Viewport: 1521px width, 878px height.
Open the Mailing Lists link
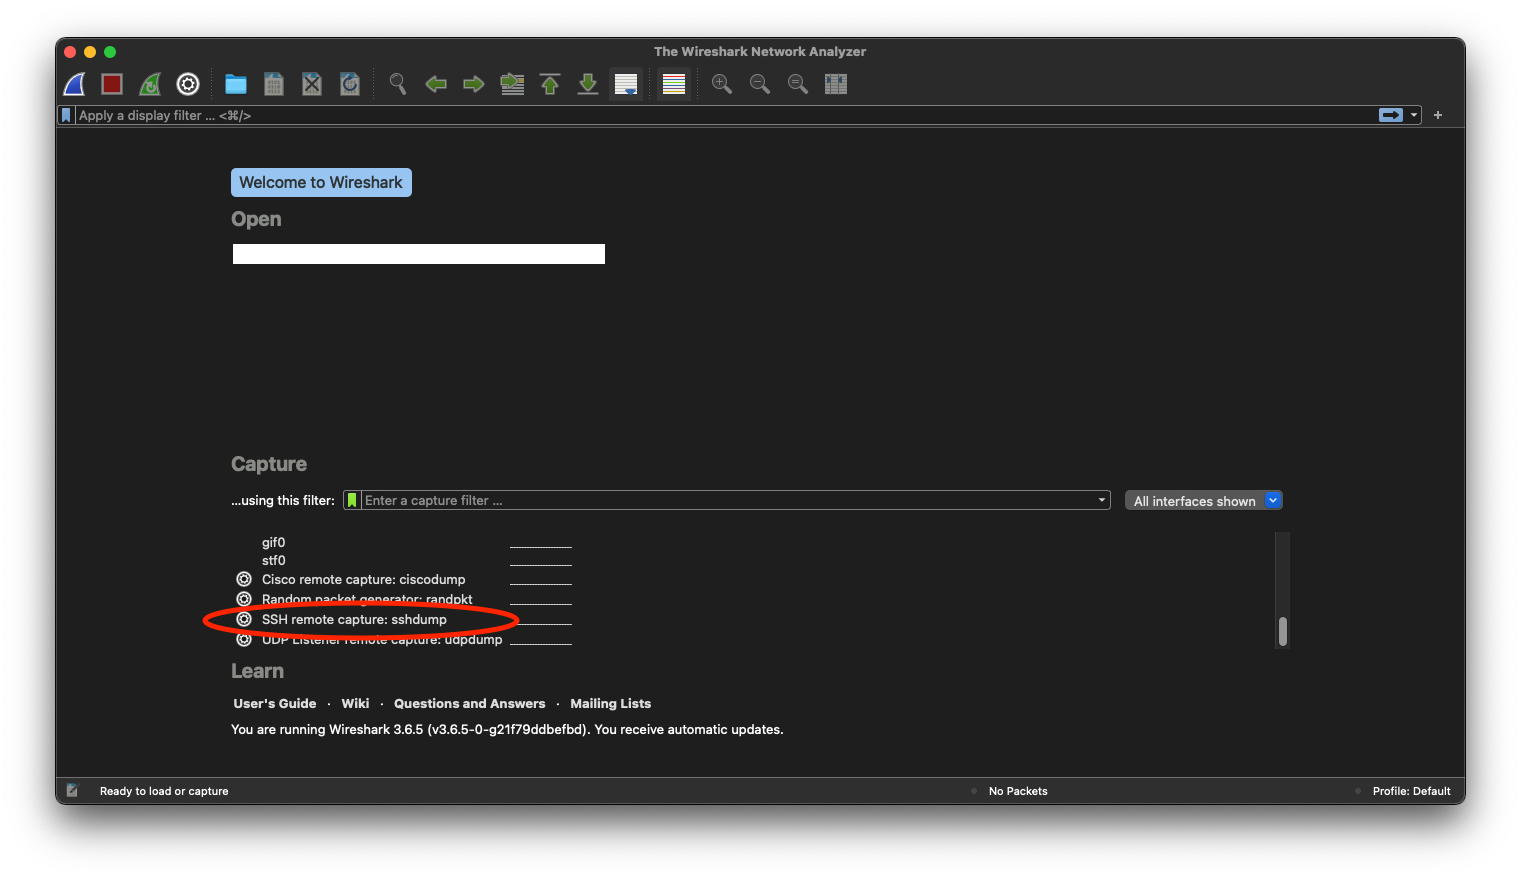click(x=610, y=703)
